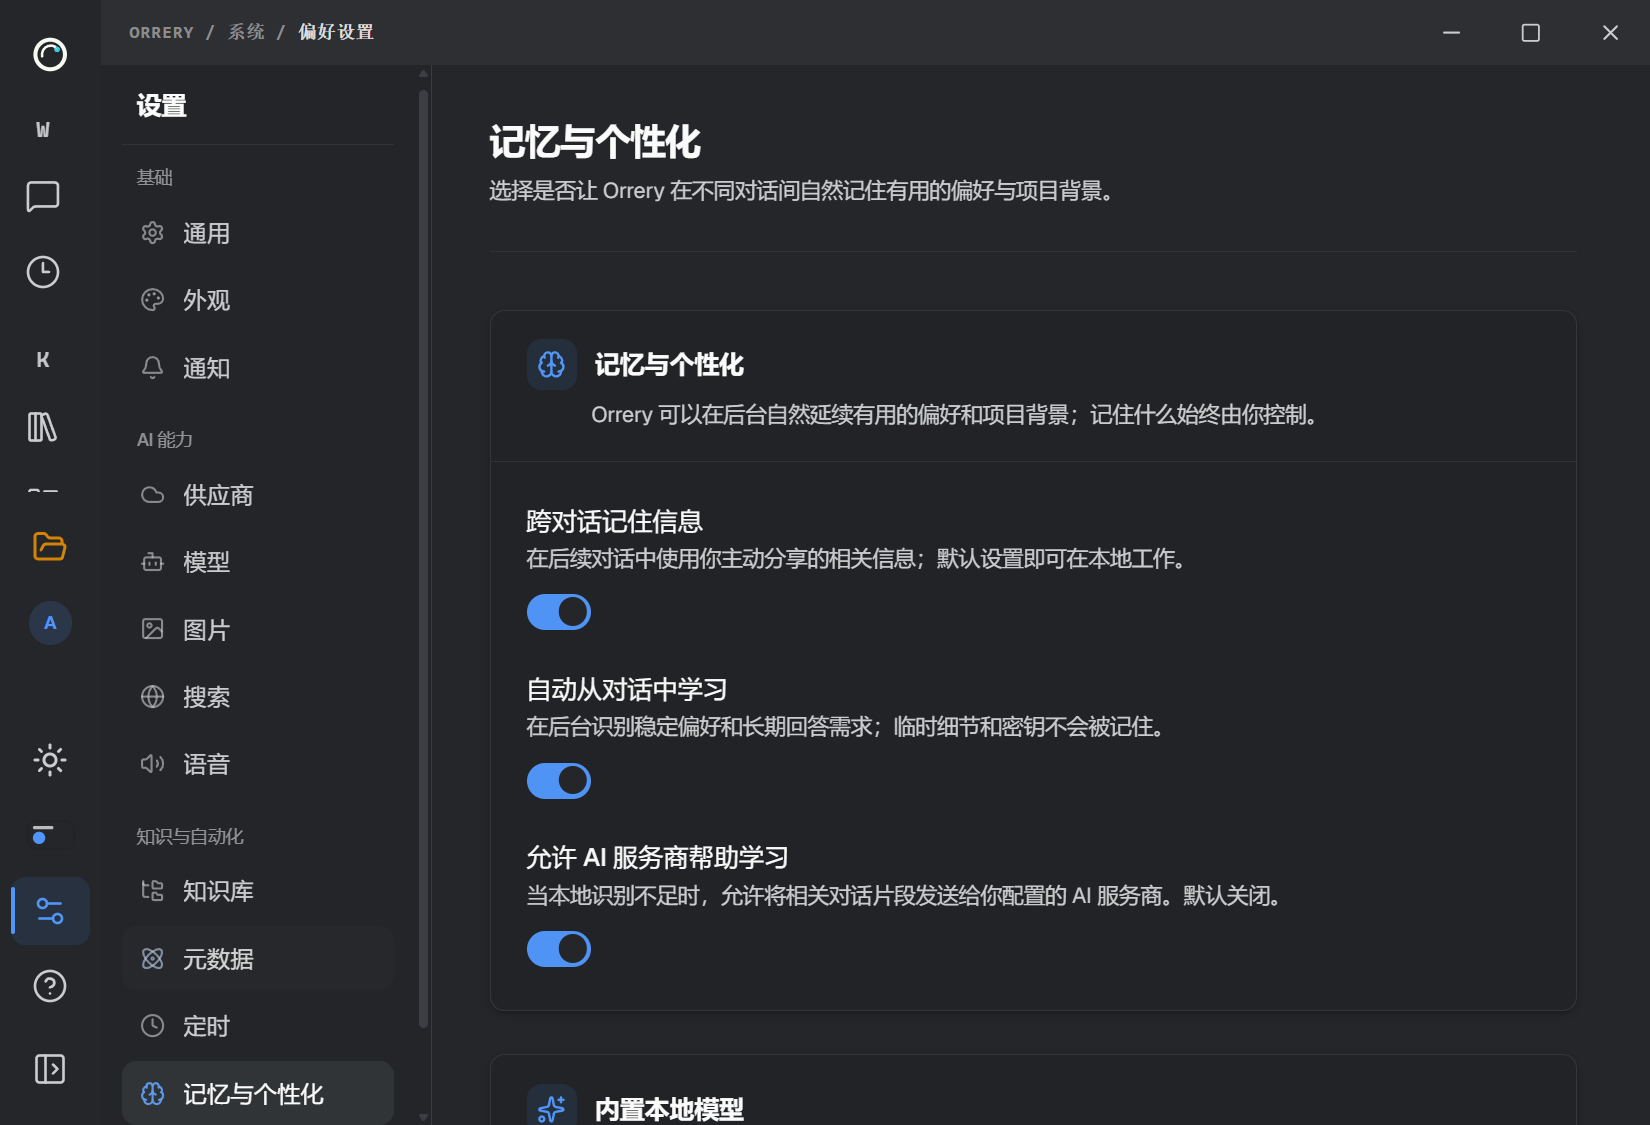Click the blue 'A' avatar
The image size is (1650, 1125).
click(x=50, y=623)
